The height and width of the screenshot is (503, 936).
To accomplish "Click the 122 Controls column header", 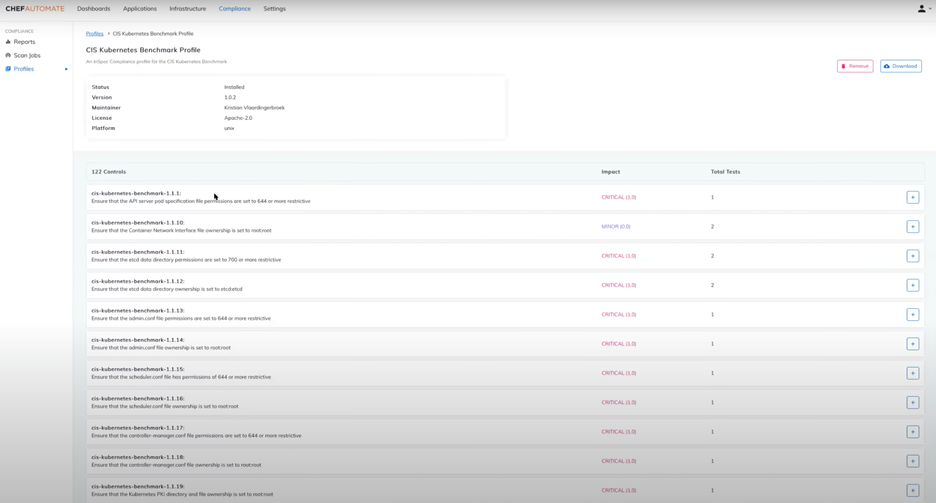I will (109, 172).
